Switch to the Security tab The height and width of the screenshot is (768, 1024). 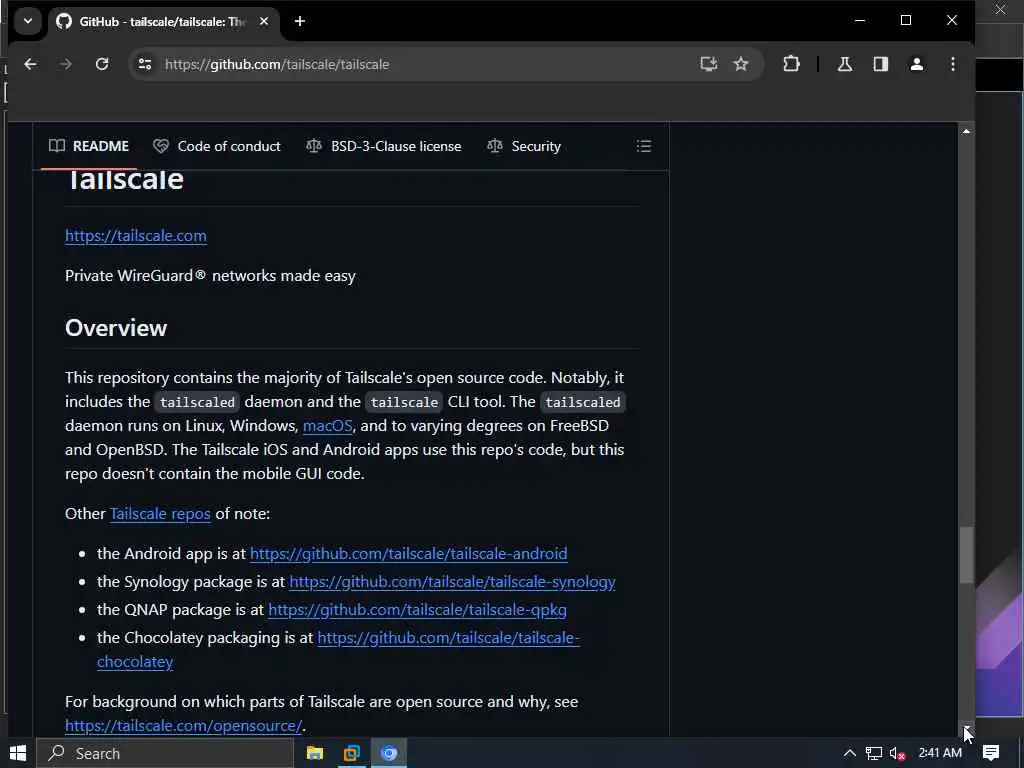[x=524, y=146]
